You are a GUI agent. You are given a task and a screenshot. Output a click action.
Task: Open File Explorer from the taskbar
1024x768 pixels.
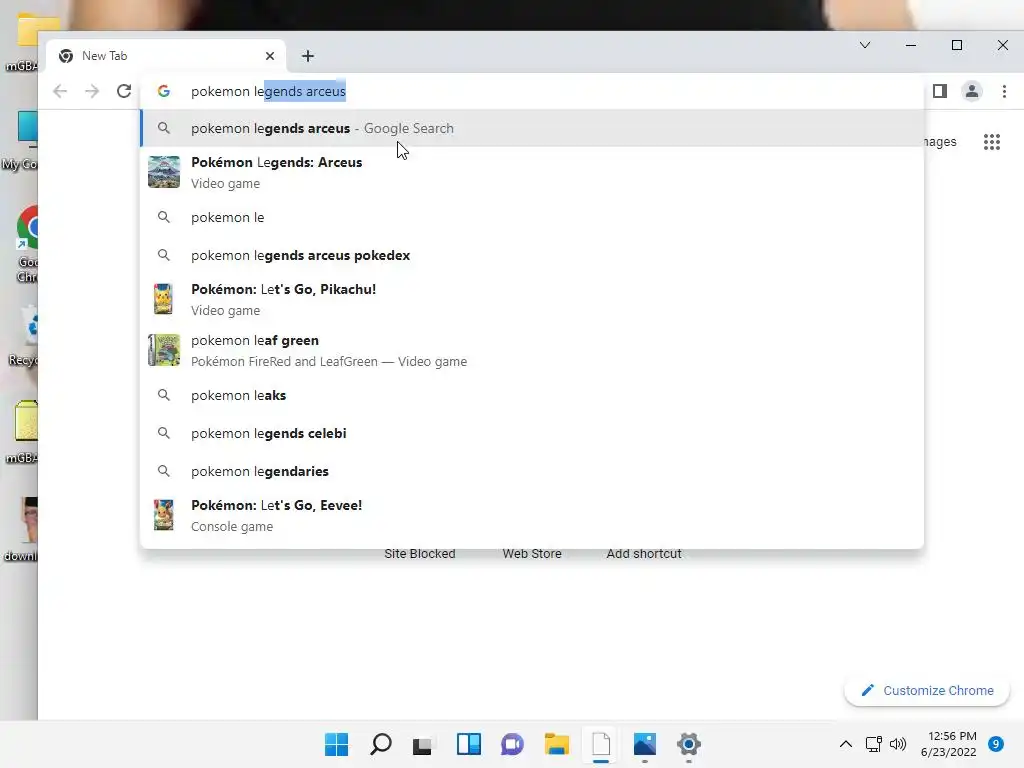[x=556, y=744]
